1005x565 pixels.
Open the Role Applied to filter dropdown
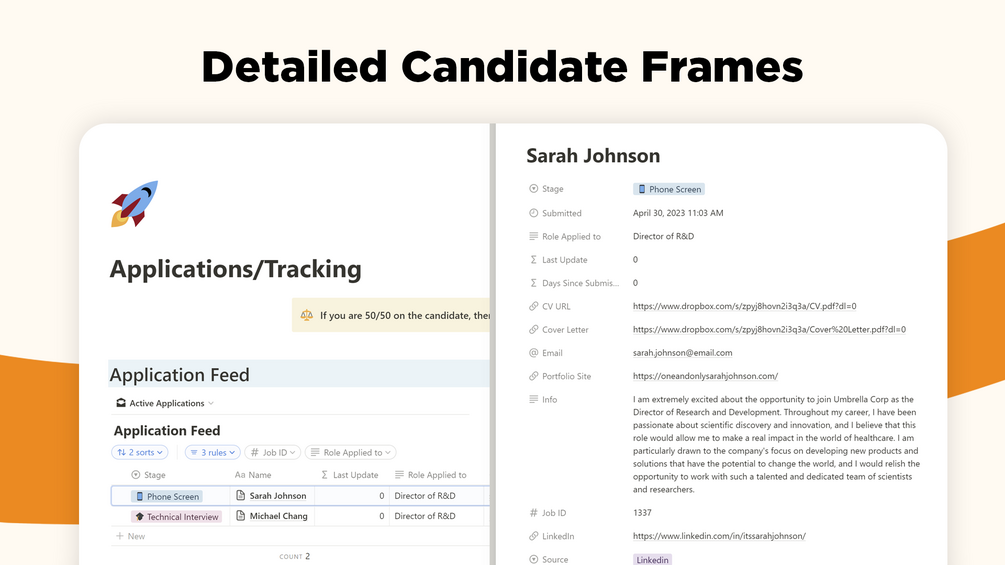click(x=351, y=452)
